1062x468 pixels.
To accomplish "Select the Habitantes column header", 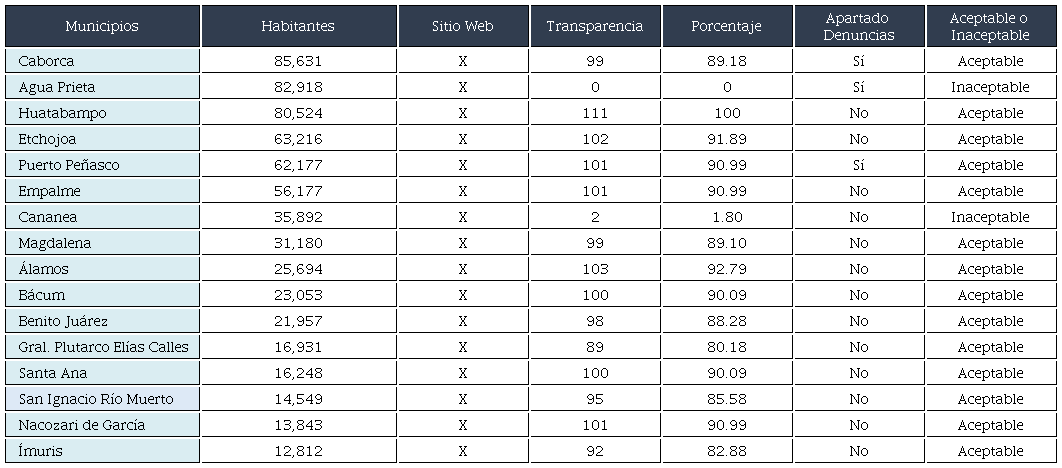I will click(x=298, y=26).
